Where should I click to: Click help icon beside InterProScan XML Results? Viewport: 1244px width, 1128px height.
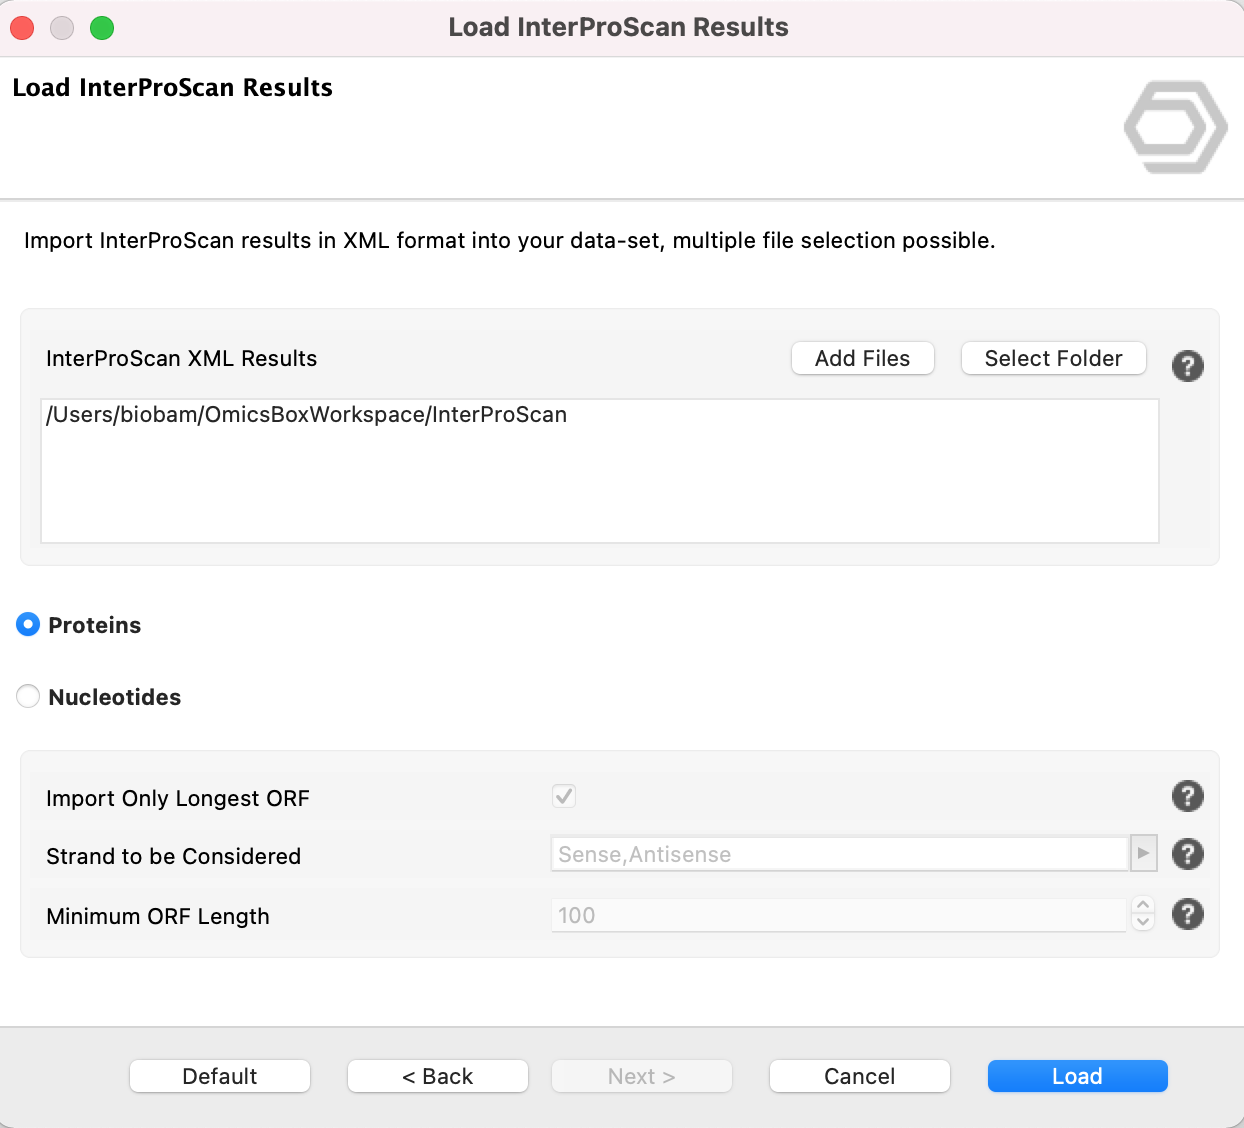click(x=1187, y=366)
